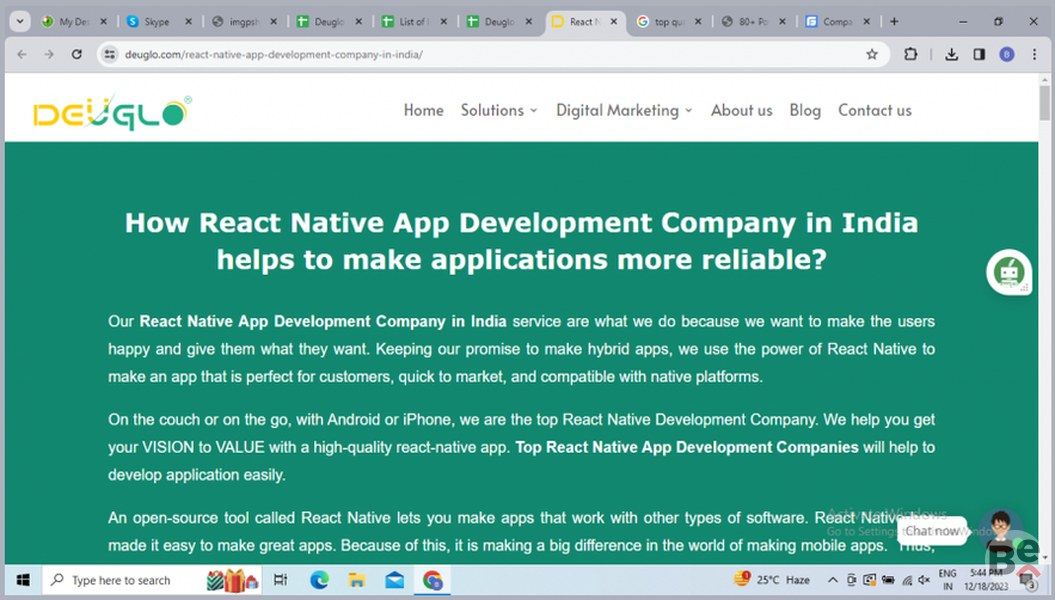Open the Chrome three-dot menu
Screen dimensions: 1055x600
click(x=1033, y=54)
